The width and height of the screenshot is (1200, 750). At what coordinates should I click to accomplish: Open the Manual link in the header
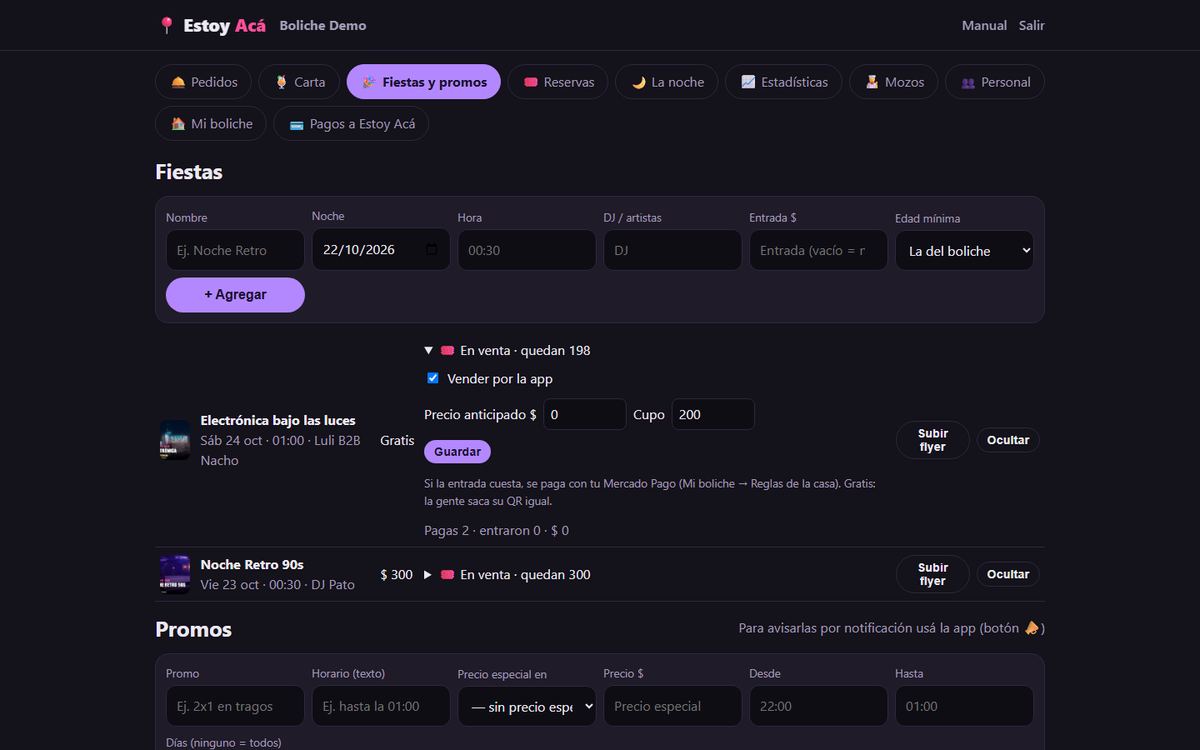(x=984, y=25)
